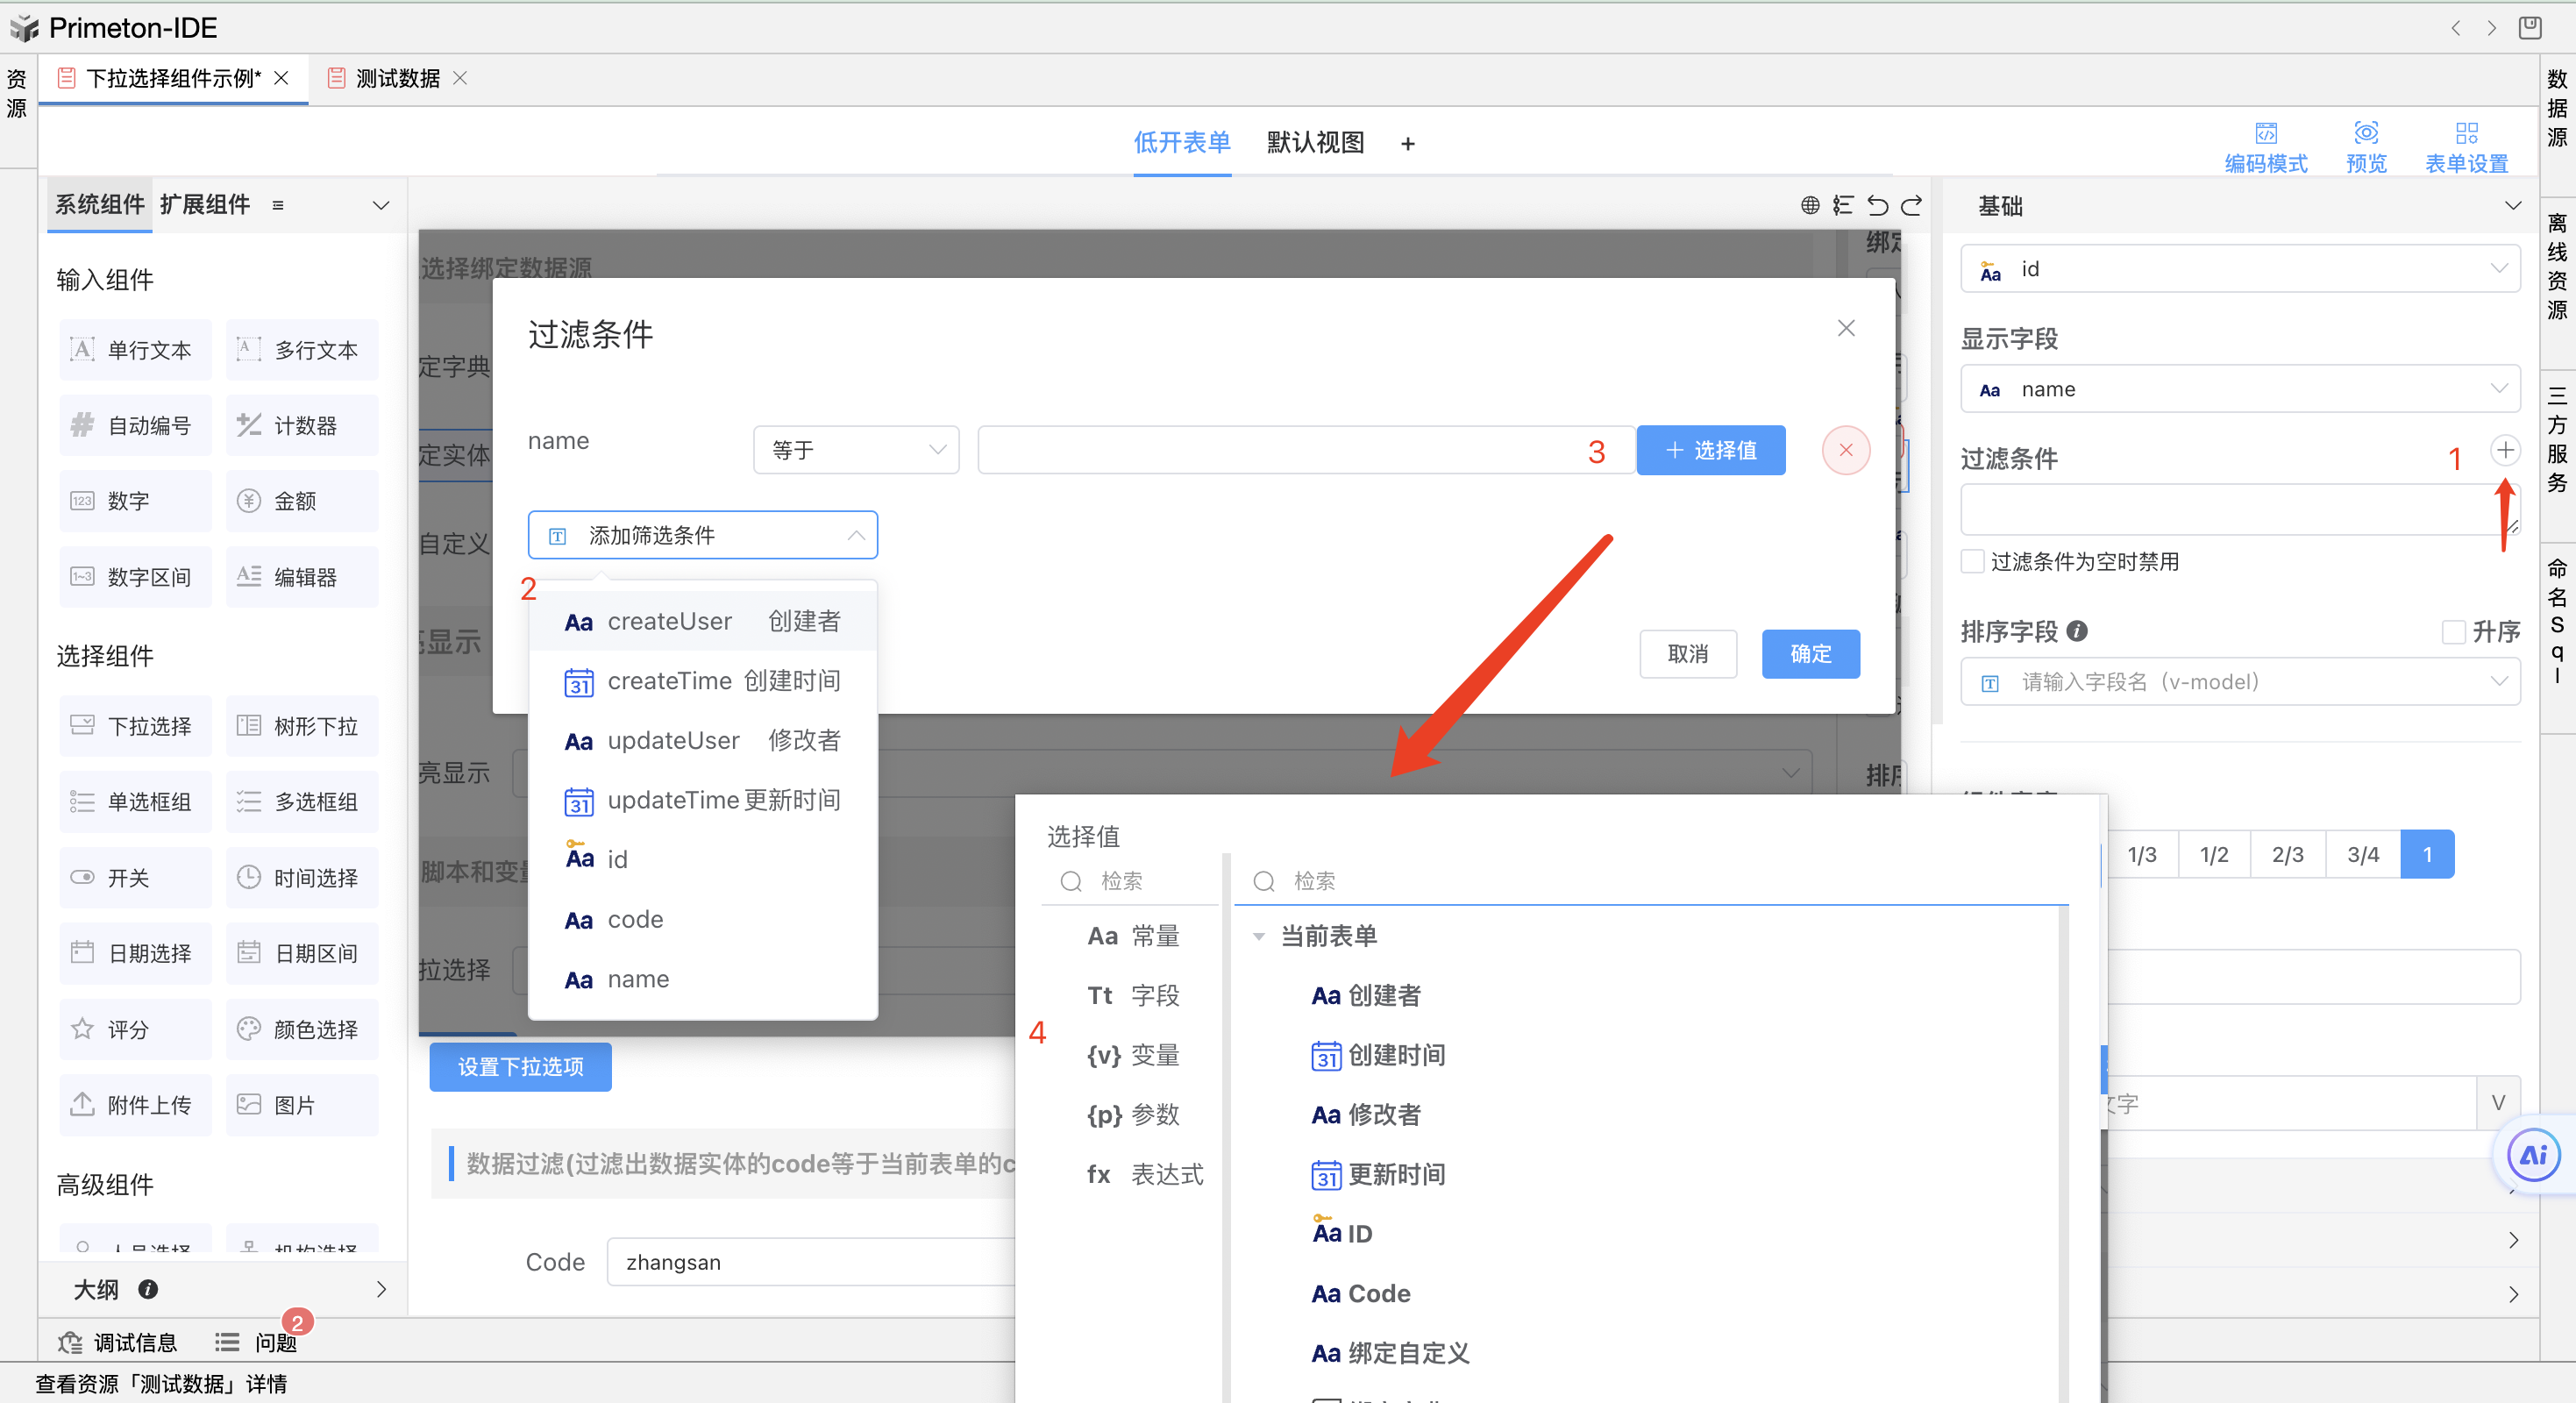Delete the name filter row
Image resolution: width=2576 pixels, height=1403 pixels.
[x=1845, y=450]
